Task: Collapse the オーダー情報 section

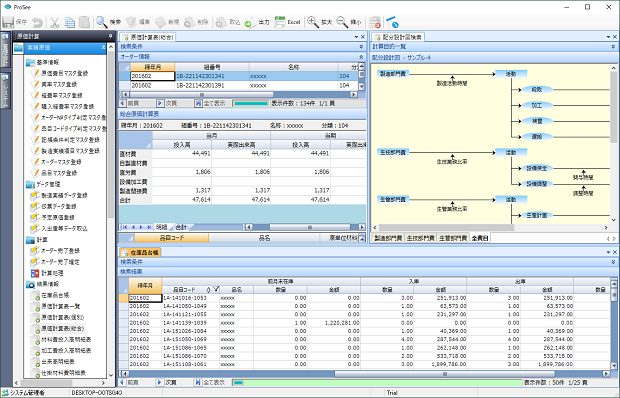Action: tap(361, 57)
